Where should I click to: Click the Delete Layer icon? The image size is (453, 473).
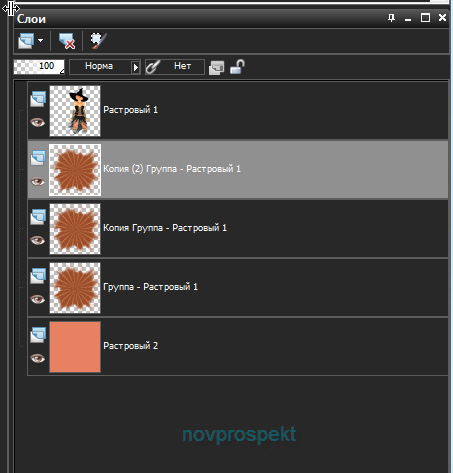click(x=67, y=41)
